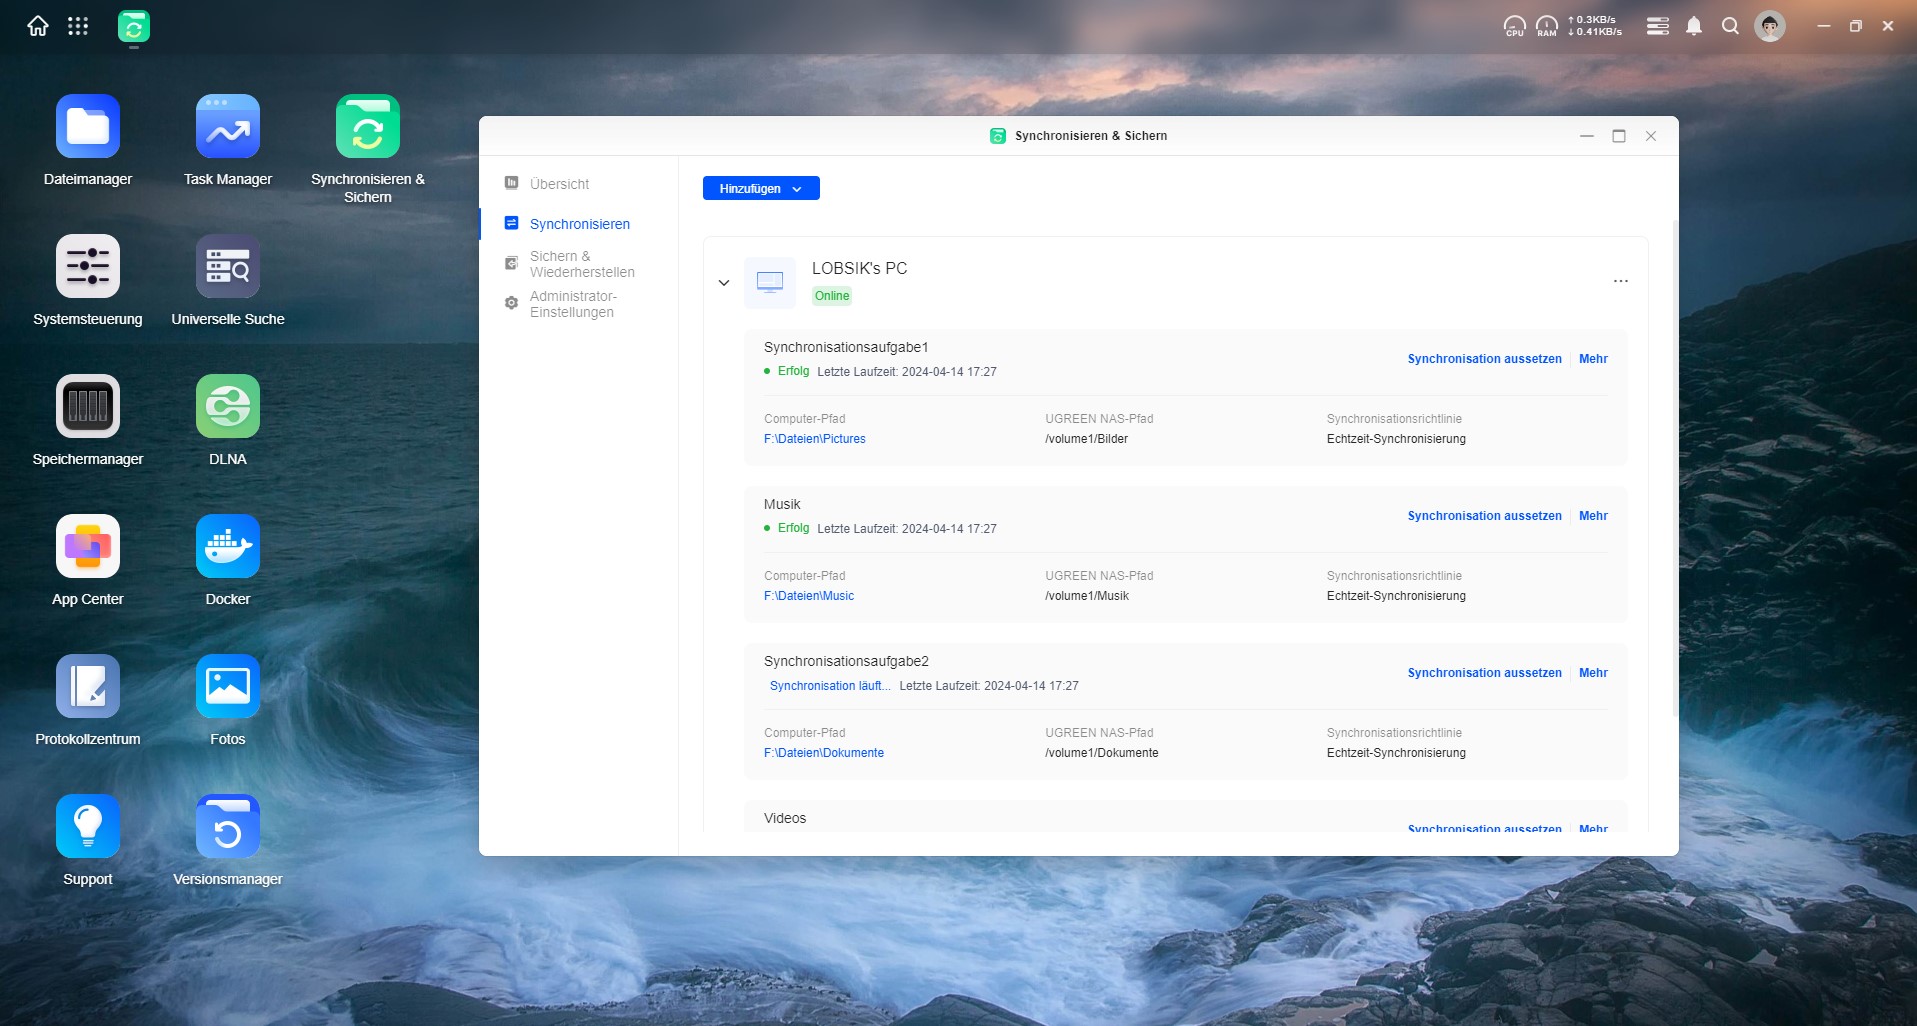The width and height of the screenshot is (1917, 1026).
Task: Open the search magnifier in top bar
Action: tap(1730, 27)
